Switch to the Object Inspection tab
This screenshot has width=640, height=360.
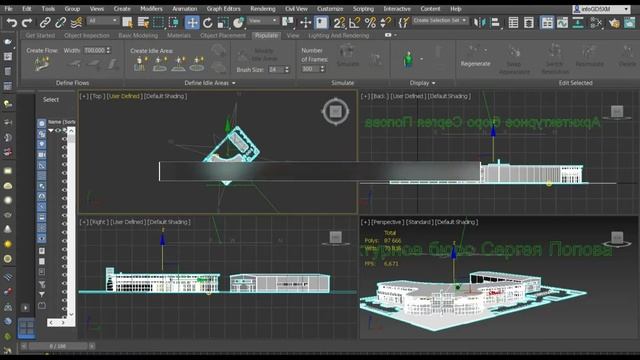click(87, 36)
